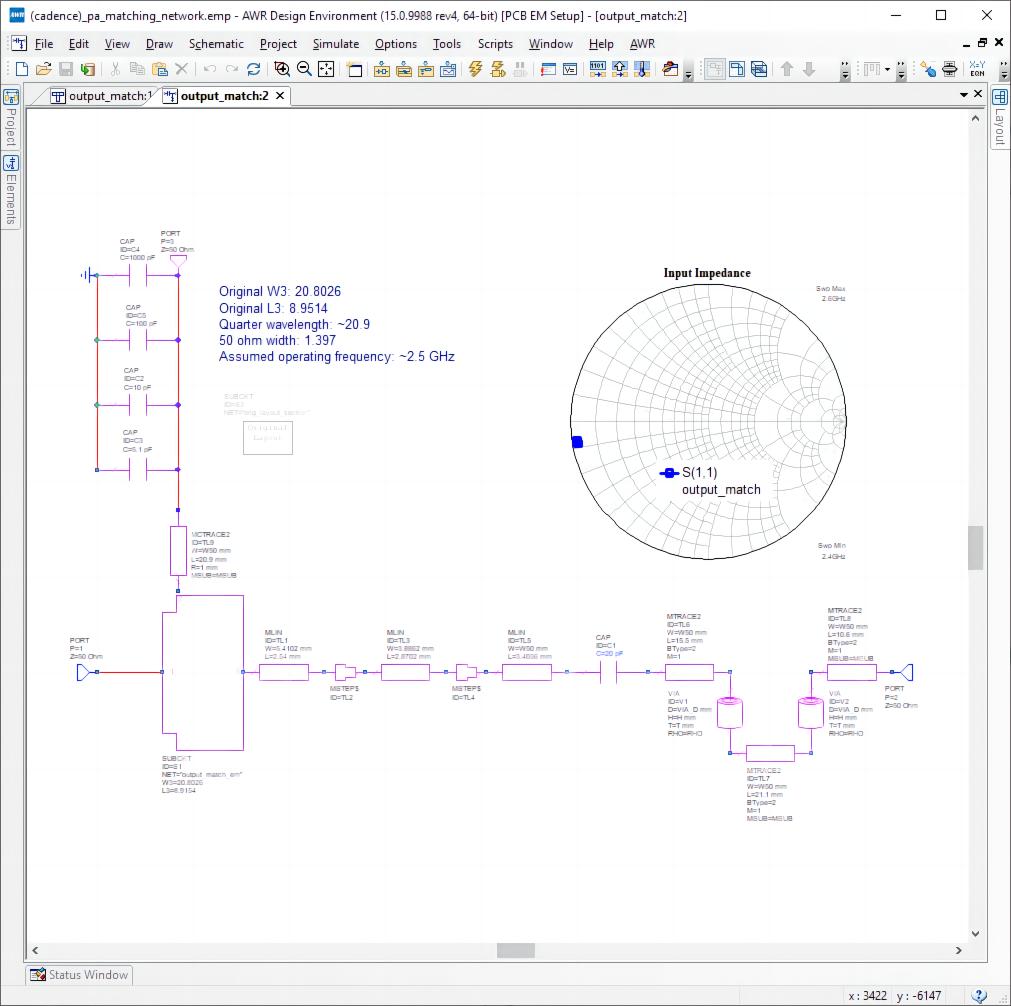Image resolution: width=1011 pixels, height=1006 pixels.
Task: Open the Simulate menu
Action: point(336,44)
